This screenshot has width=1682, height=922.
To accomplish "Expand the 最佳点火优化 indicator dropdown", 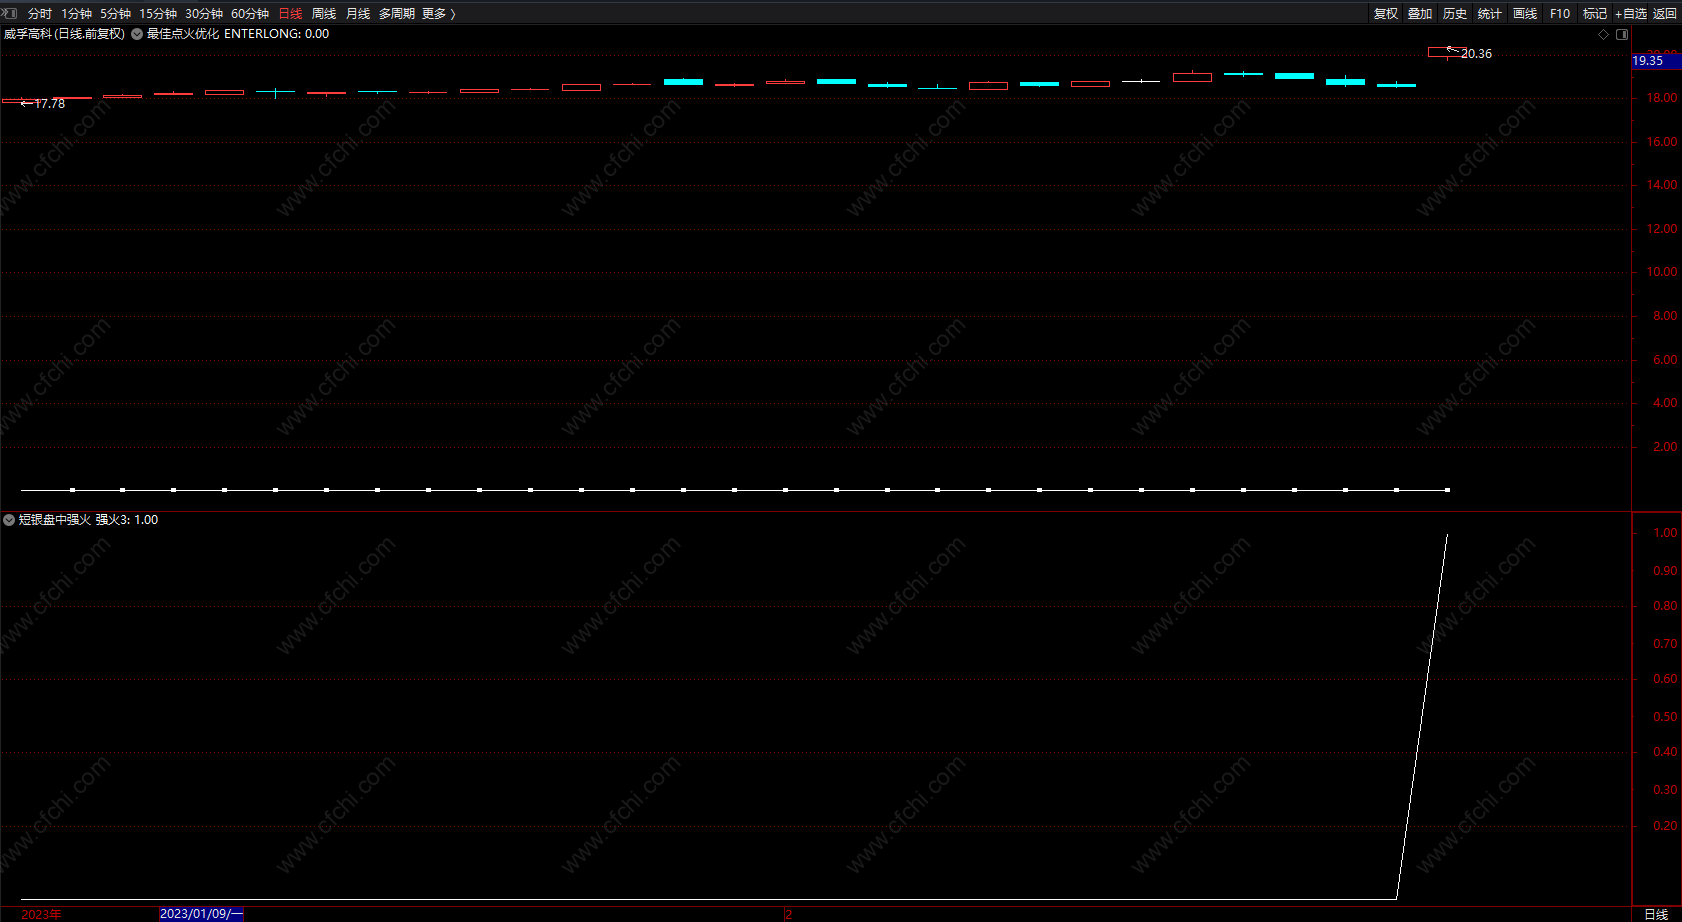I will [x=137, y=34].
